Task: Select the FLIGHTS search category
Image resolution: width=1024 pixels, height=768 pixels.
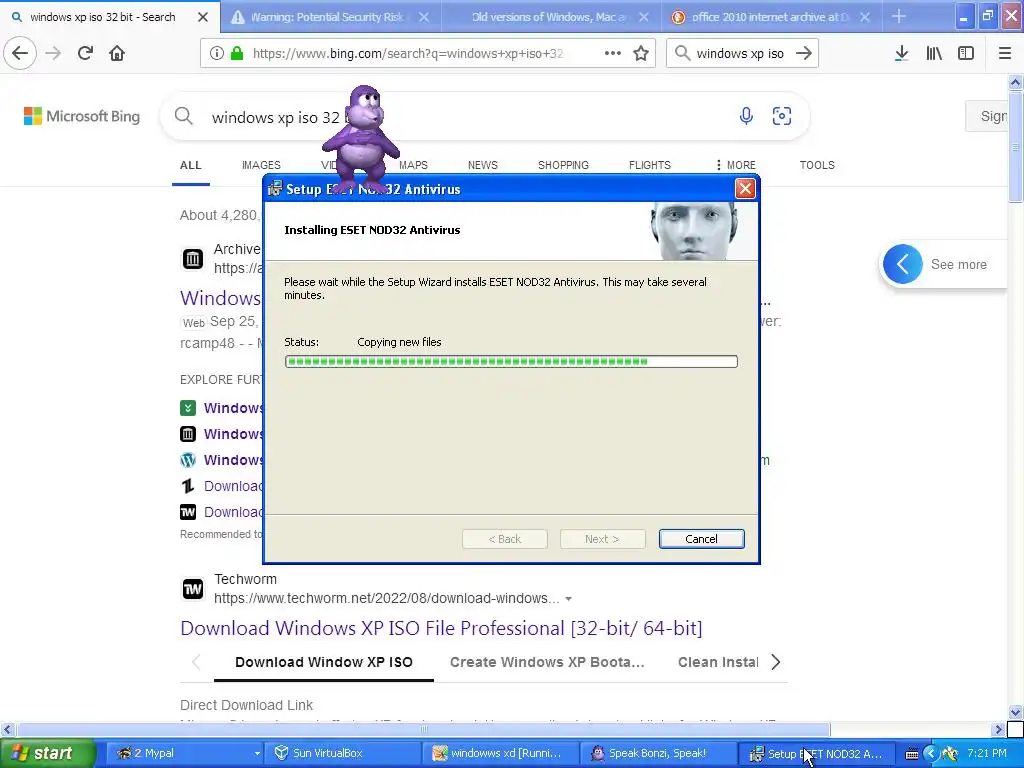Action: pos(650,165)
